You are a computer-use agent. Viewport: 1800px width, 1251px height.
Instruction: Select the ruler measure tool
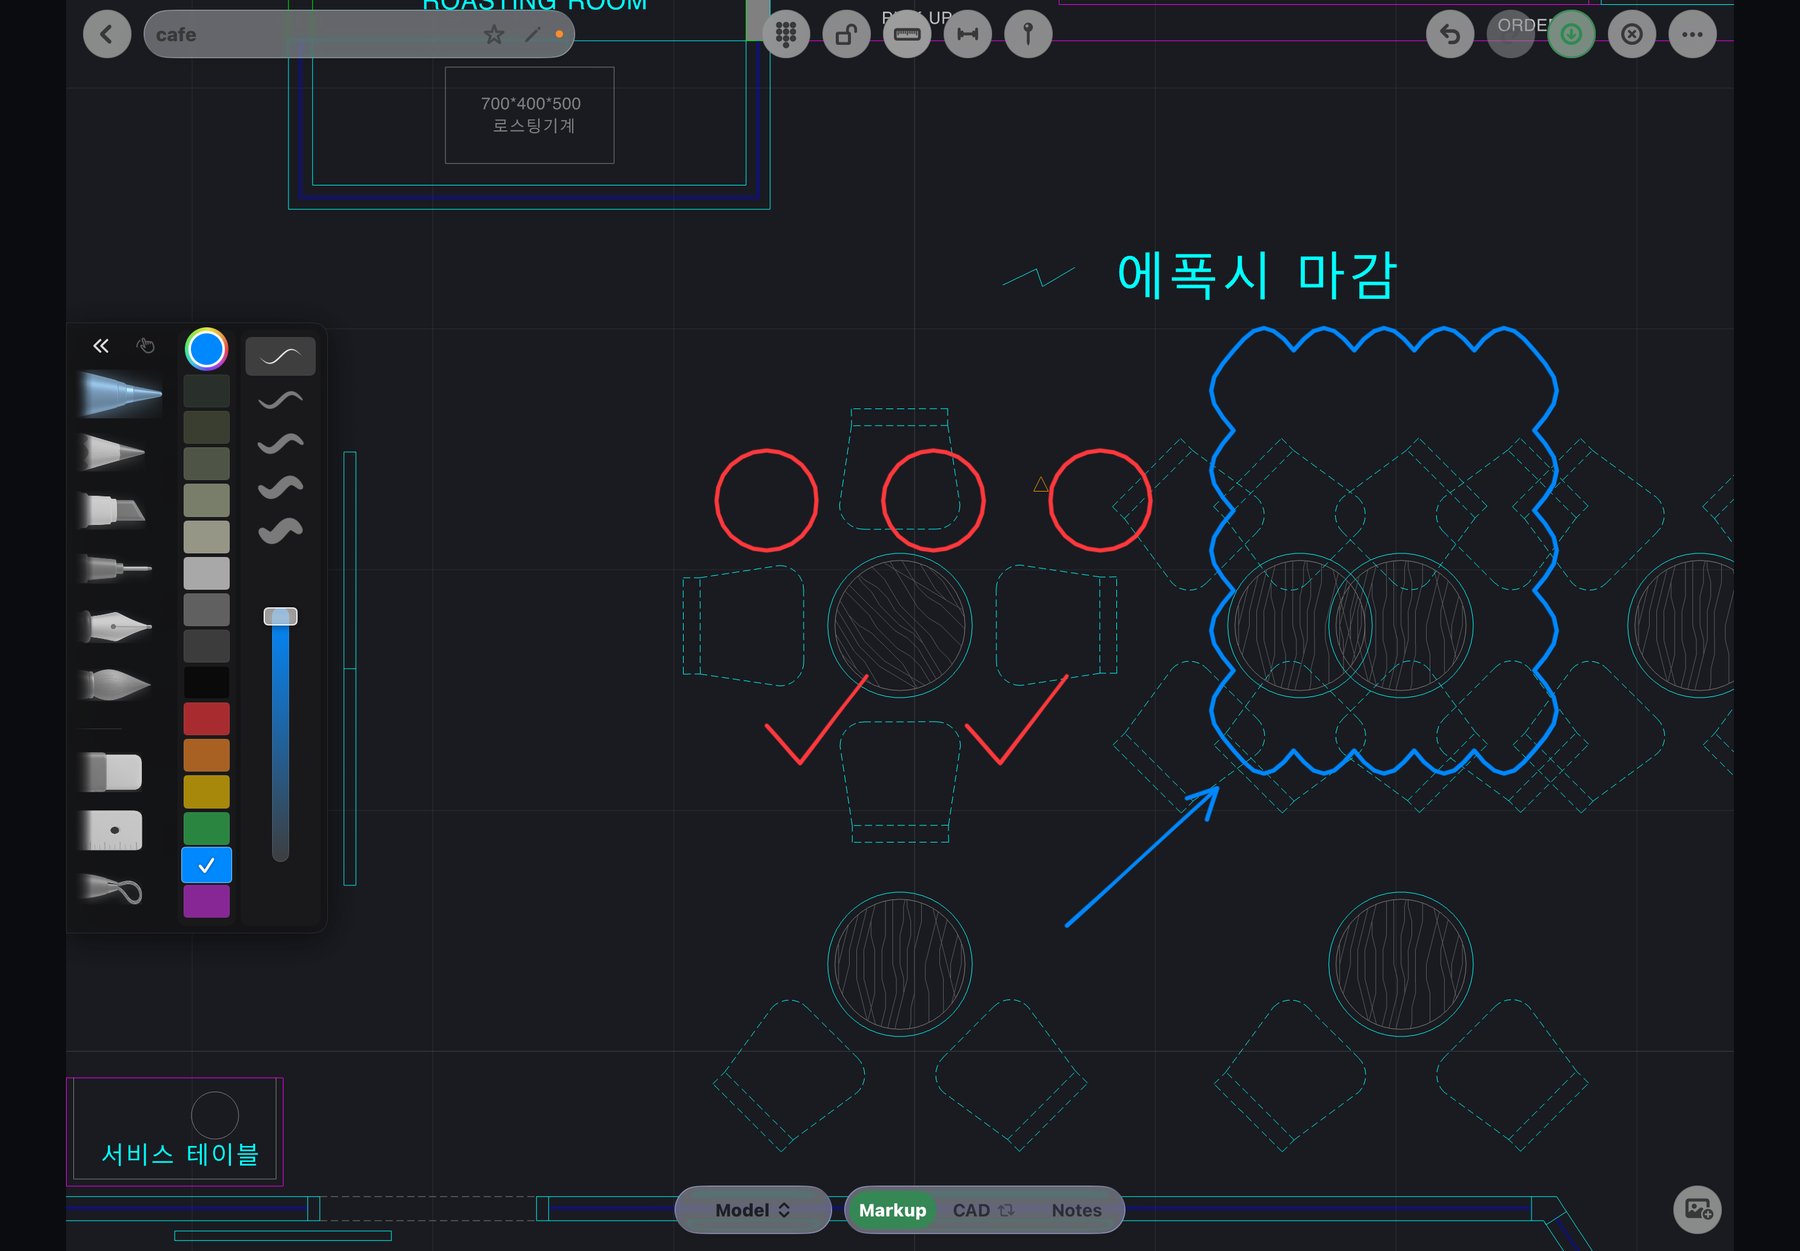907,35
